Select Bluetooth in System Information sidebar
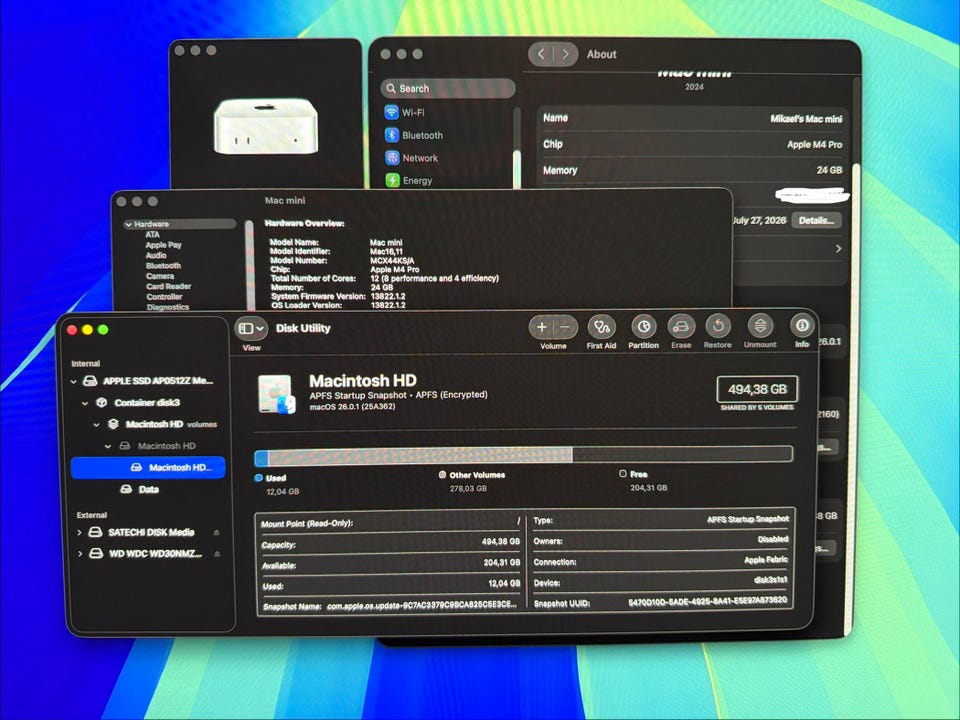This screenshot has height=720, width=960. (163, 266)
